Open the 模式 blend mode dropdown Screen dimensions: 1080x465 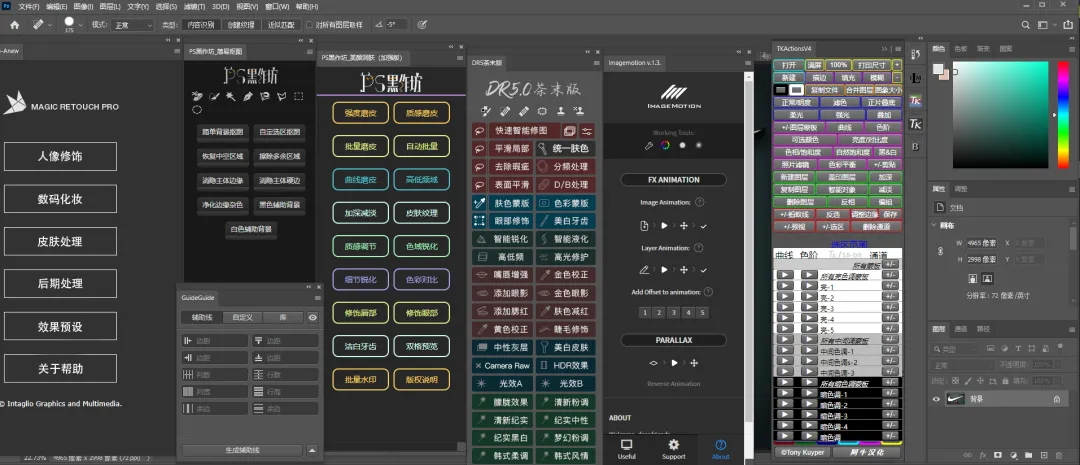tap(132, 25)
